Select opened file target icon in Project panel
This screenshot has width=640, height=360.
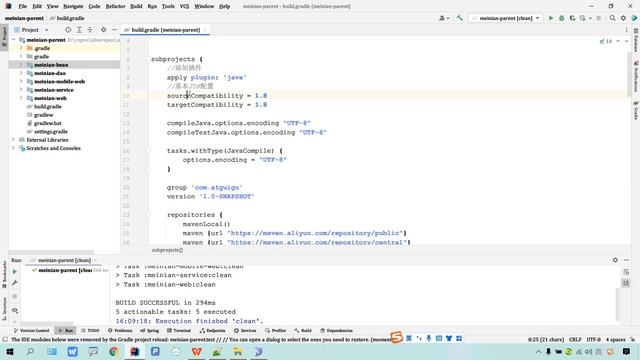(x=68, y=30)
